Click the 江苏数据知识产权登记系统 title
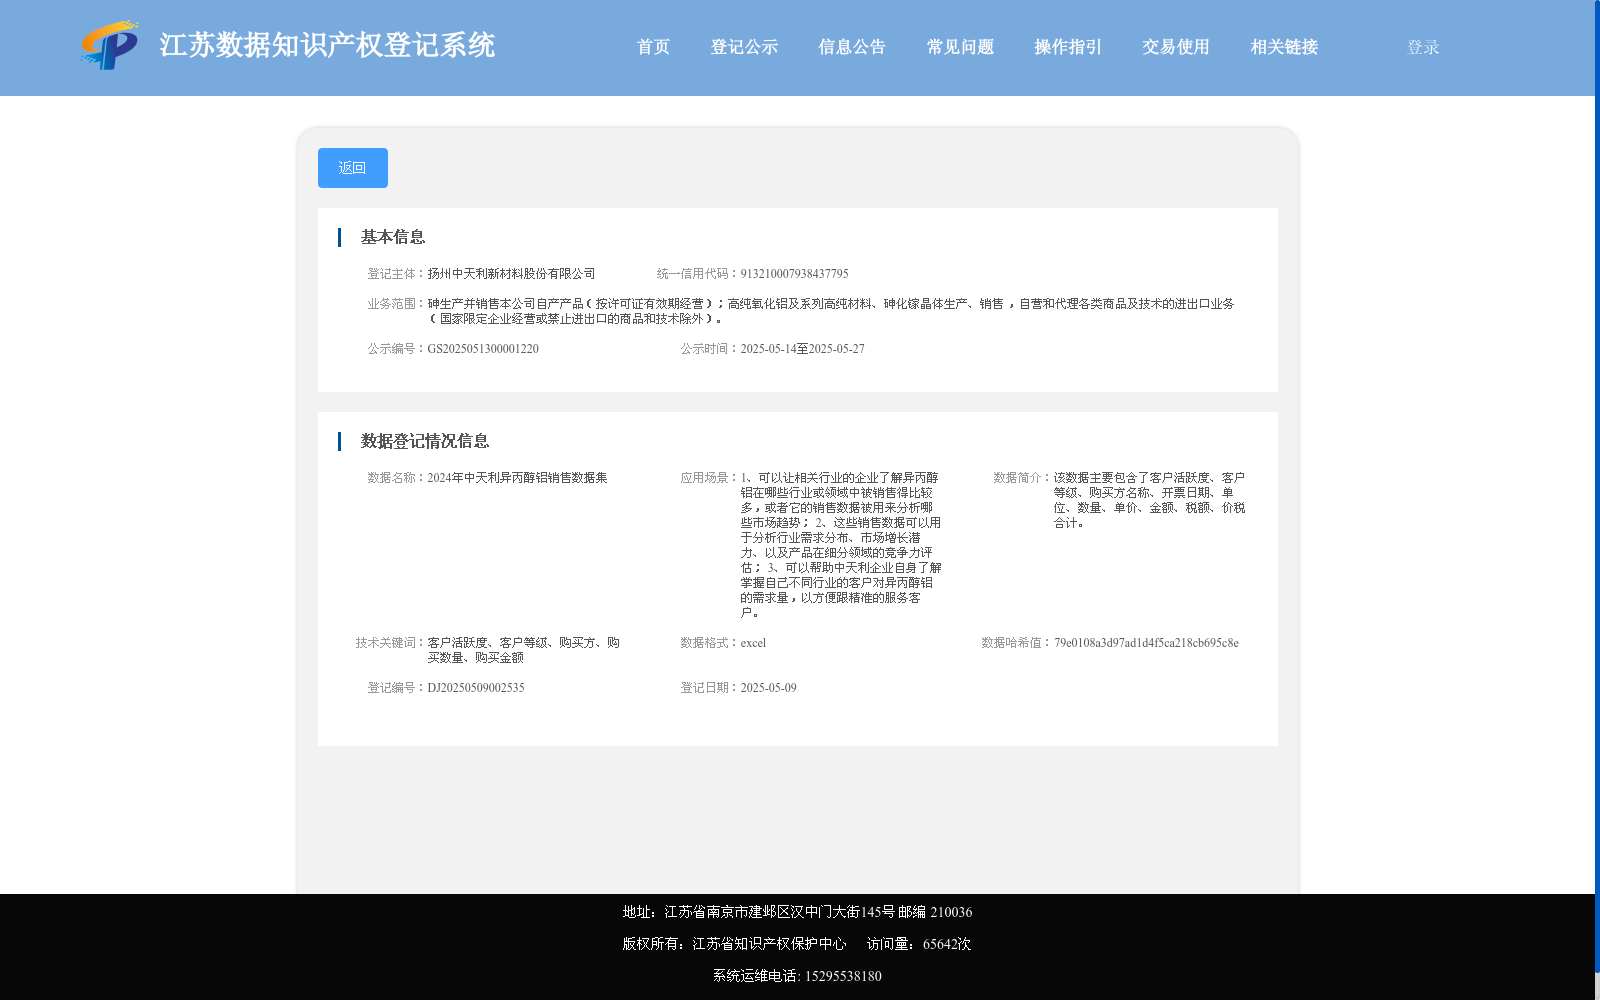Viewport: 1600px width, 1000px height. (x=327, y=45)
